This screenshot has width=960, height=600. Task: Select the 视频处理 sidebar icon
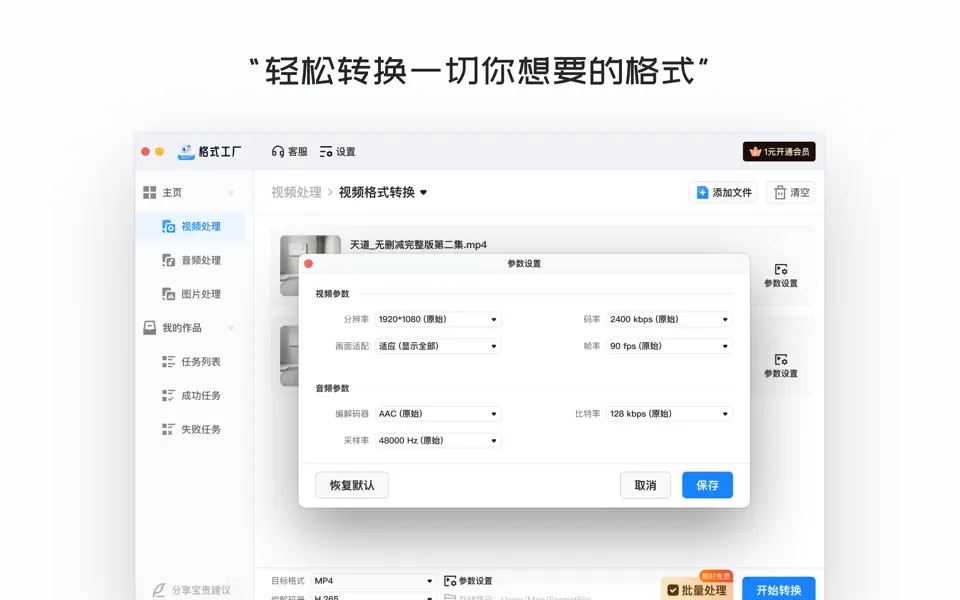[x=168, y=226]
